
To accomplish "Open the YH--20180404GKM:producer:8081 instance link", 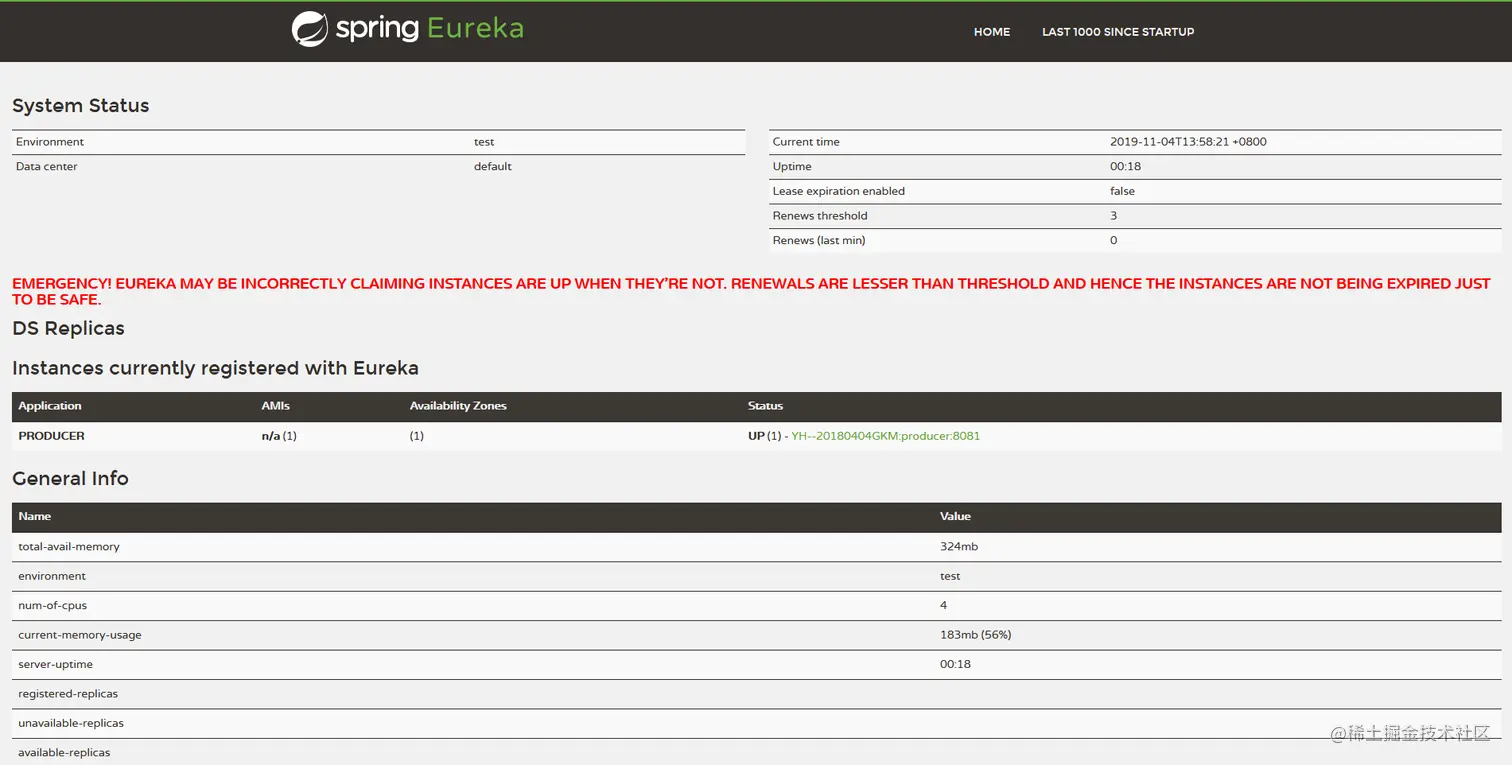I will (x=886, y=436).
